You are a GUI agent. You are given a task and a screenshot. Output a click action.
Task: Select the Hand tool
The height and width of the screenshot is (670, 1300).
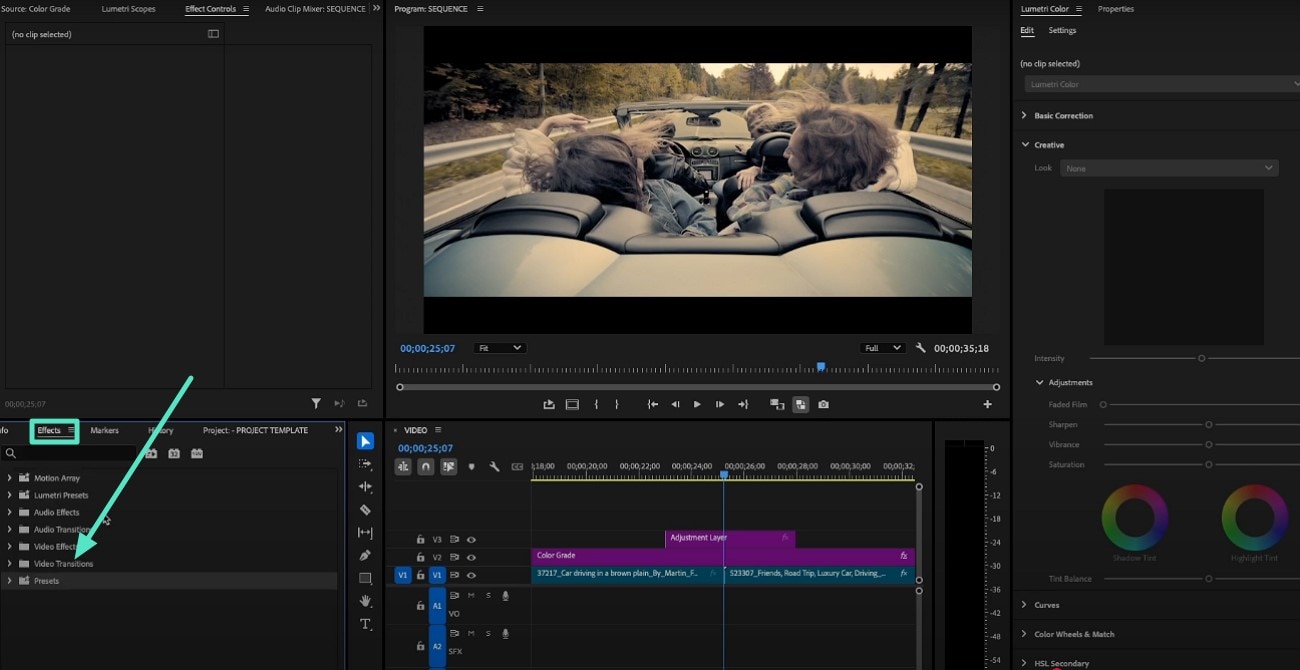pos(365,601)
